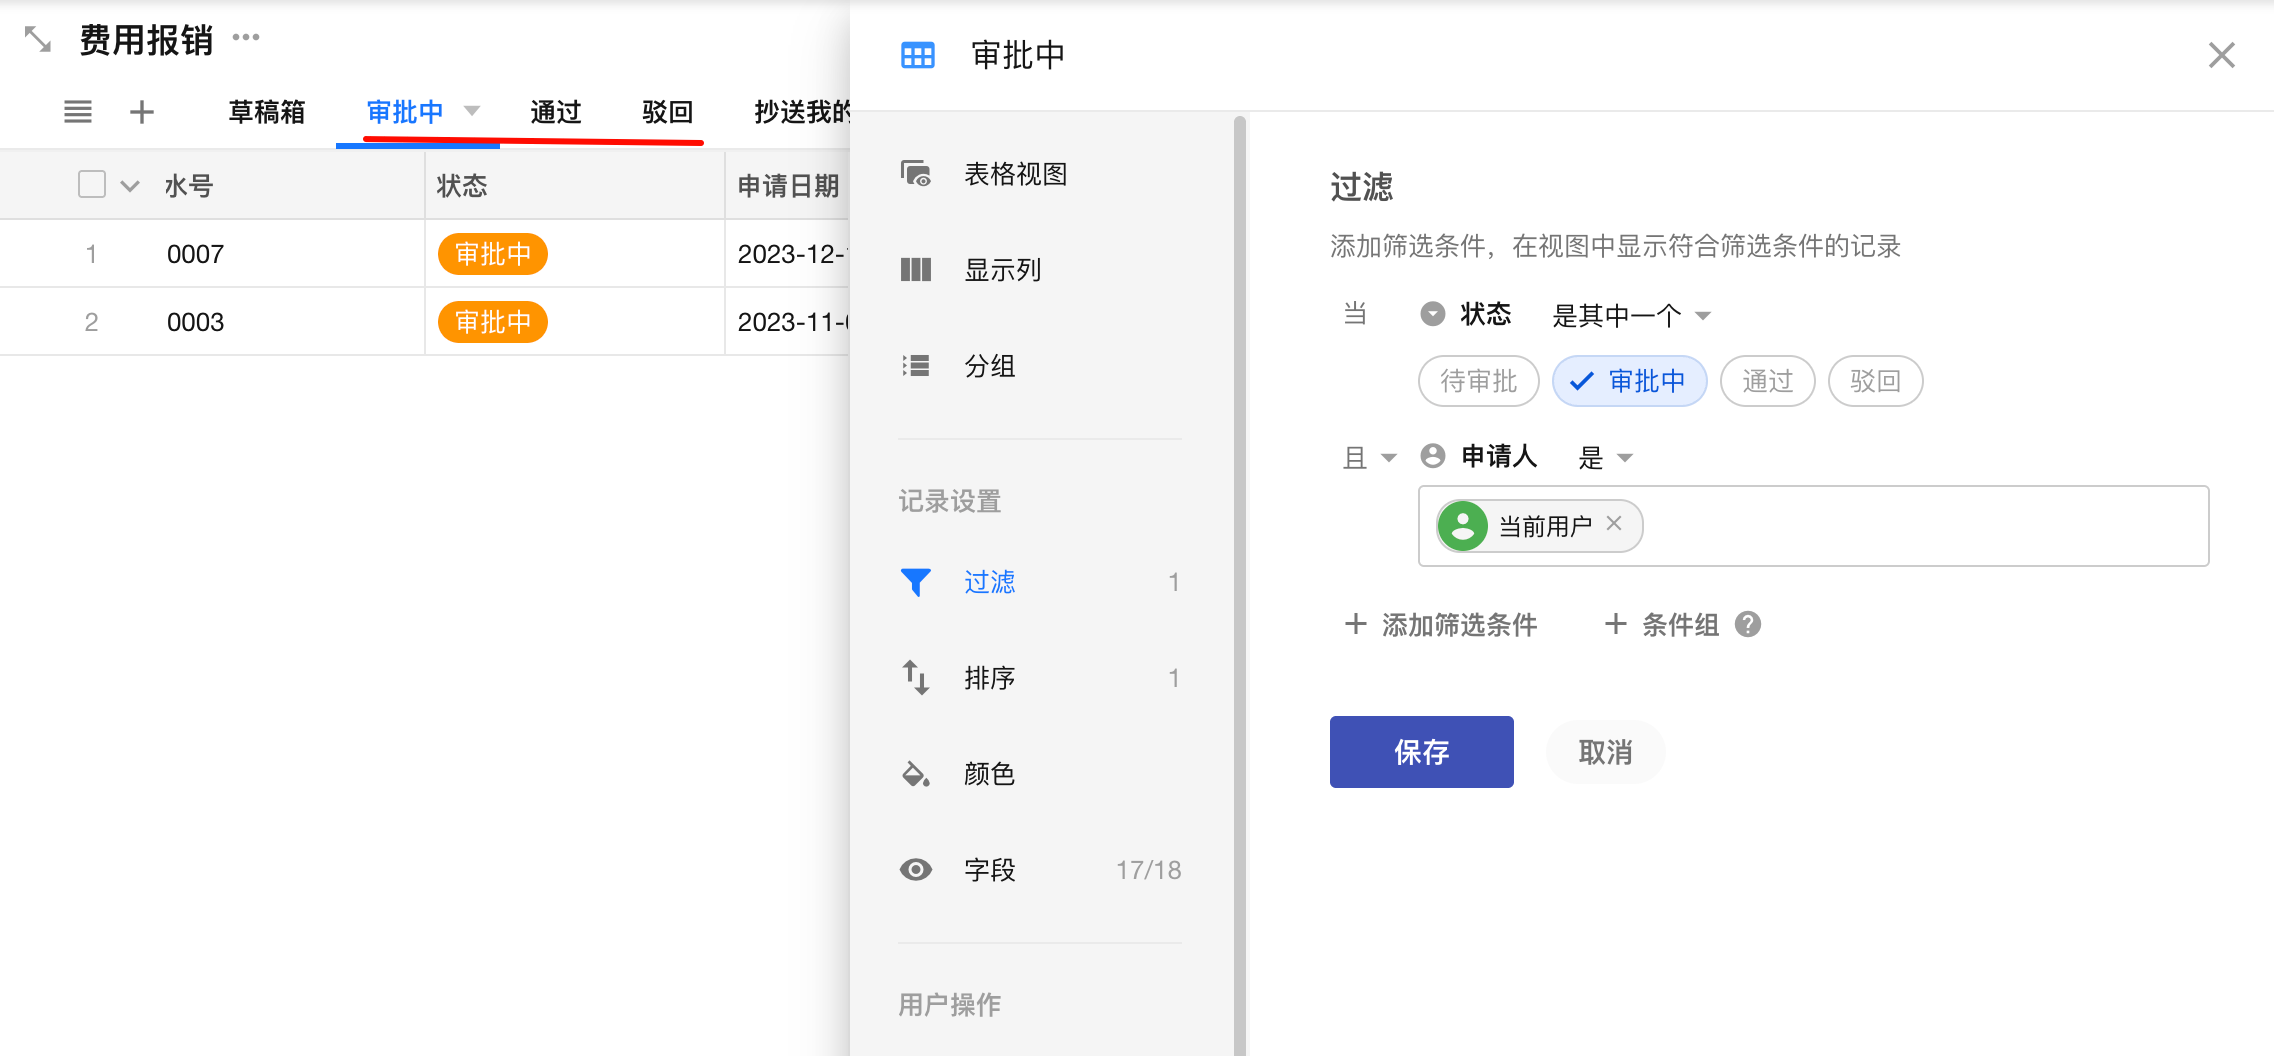The image size is (2274, 1056).
Task: Click the 状态 field name in the filter
Action: [1486, 314]
